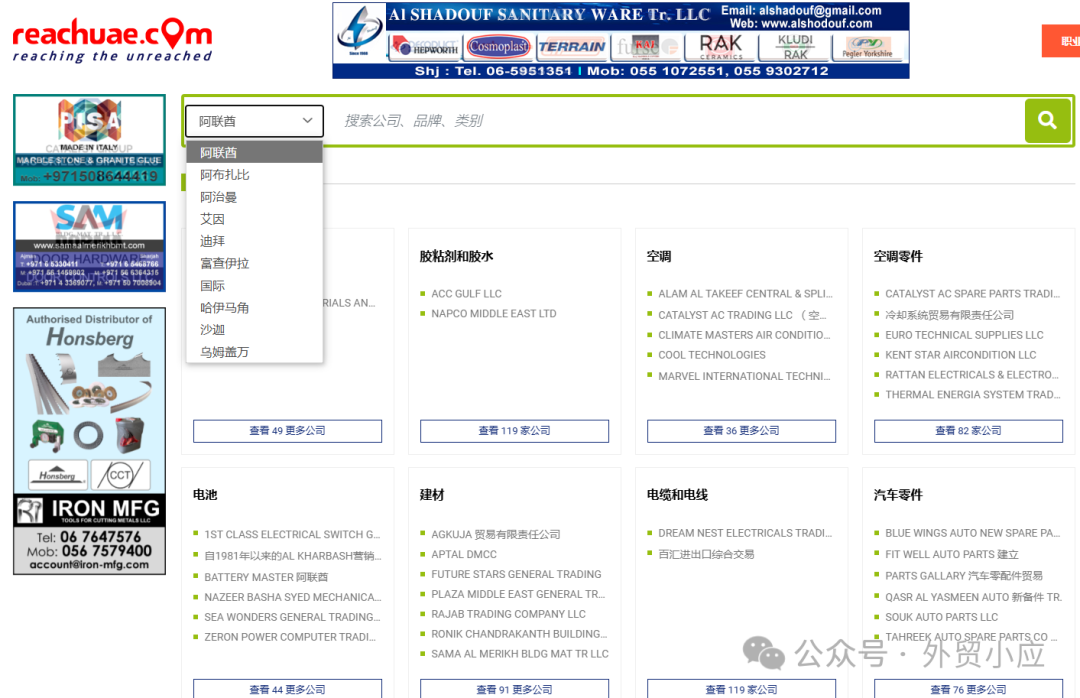The width and height of the screenshot is (1080, 698).
Task: Select 艾因 in the dropdown
Action: point(254,219)
